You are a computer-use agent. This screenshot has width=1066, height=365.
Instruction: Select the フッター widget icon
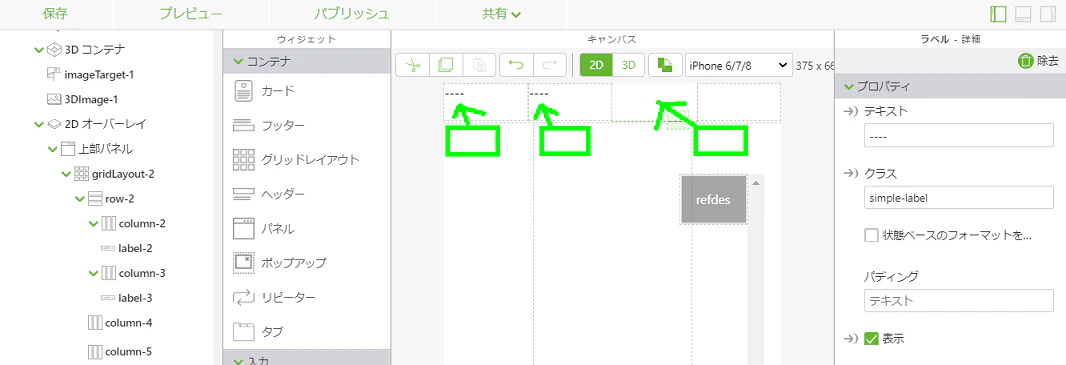click(x=243, y=125)
